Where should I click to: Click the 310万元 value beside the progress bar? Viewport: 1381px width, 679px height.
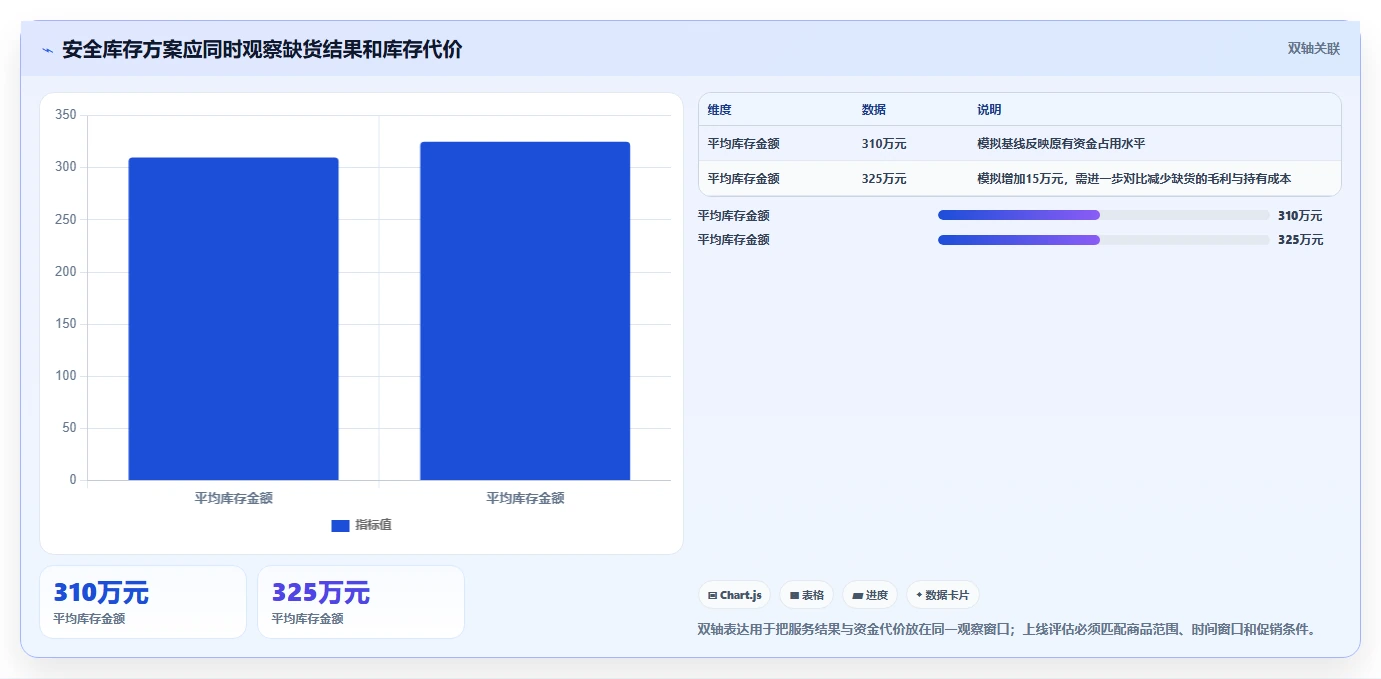(x=1300, y=215)
